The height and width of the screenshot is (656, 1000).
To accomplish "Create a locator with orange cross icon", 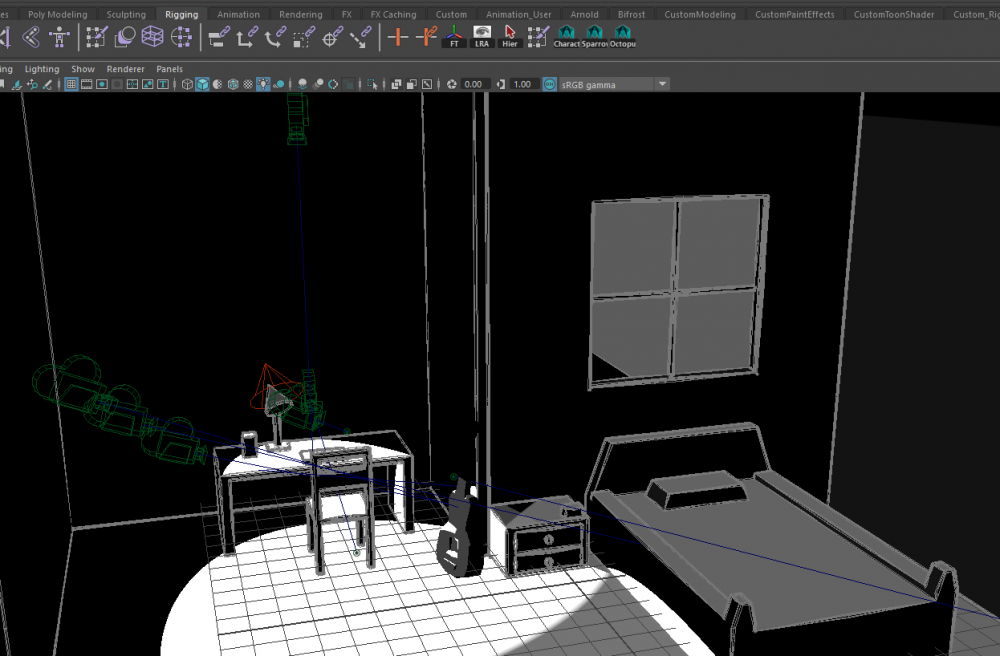I will point(397,37).
